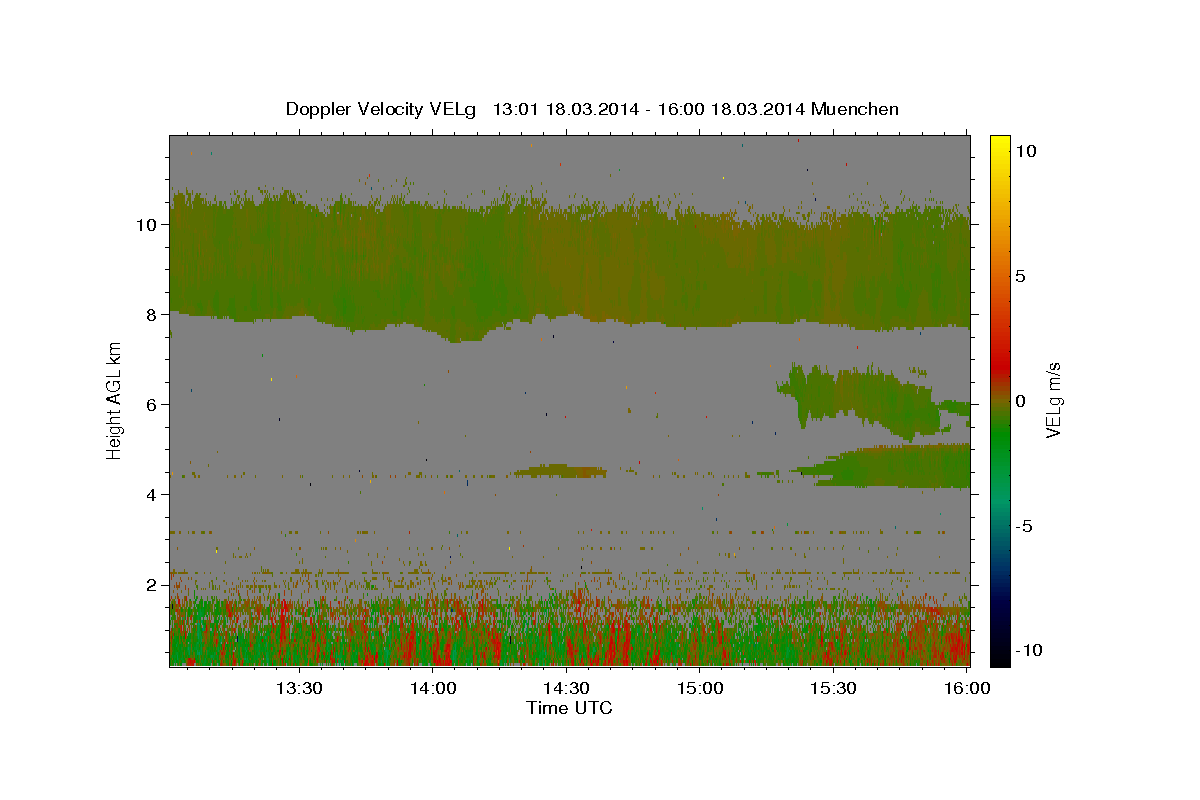Click the 15:30 time tick label
Viewport: 1200px width, 800px height.
point(833,688)
